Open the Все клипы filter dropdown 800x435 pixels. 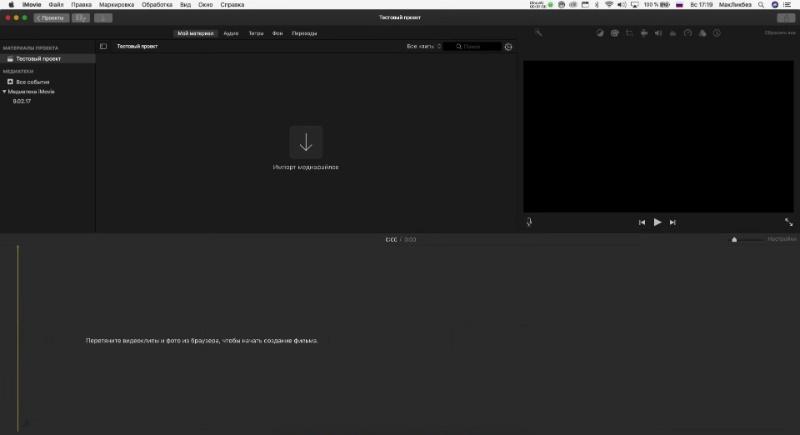[423, 46]
